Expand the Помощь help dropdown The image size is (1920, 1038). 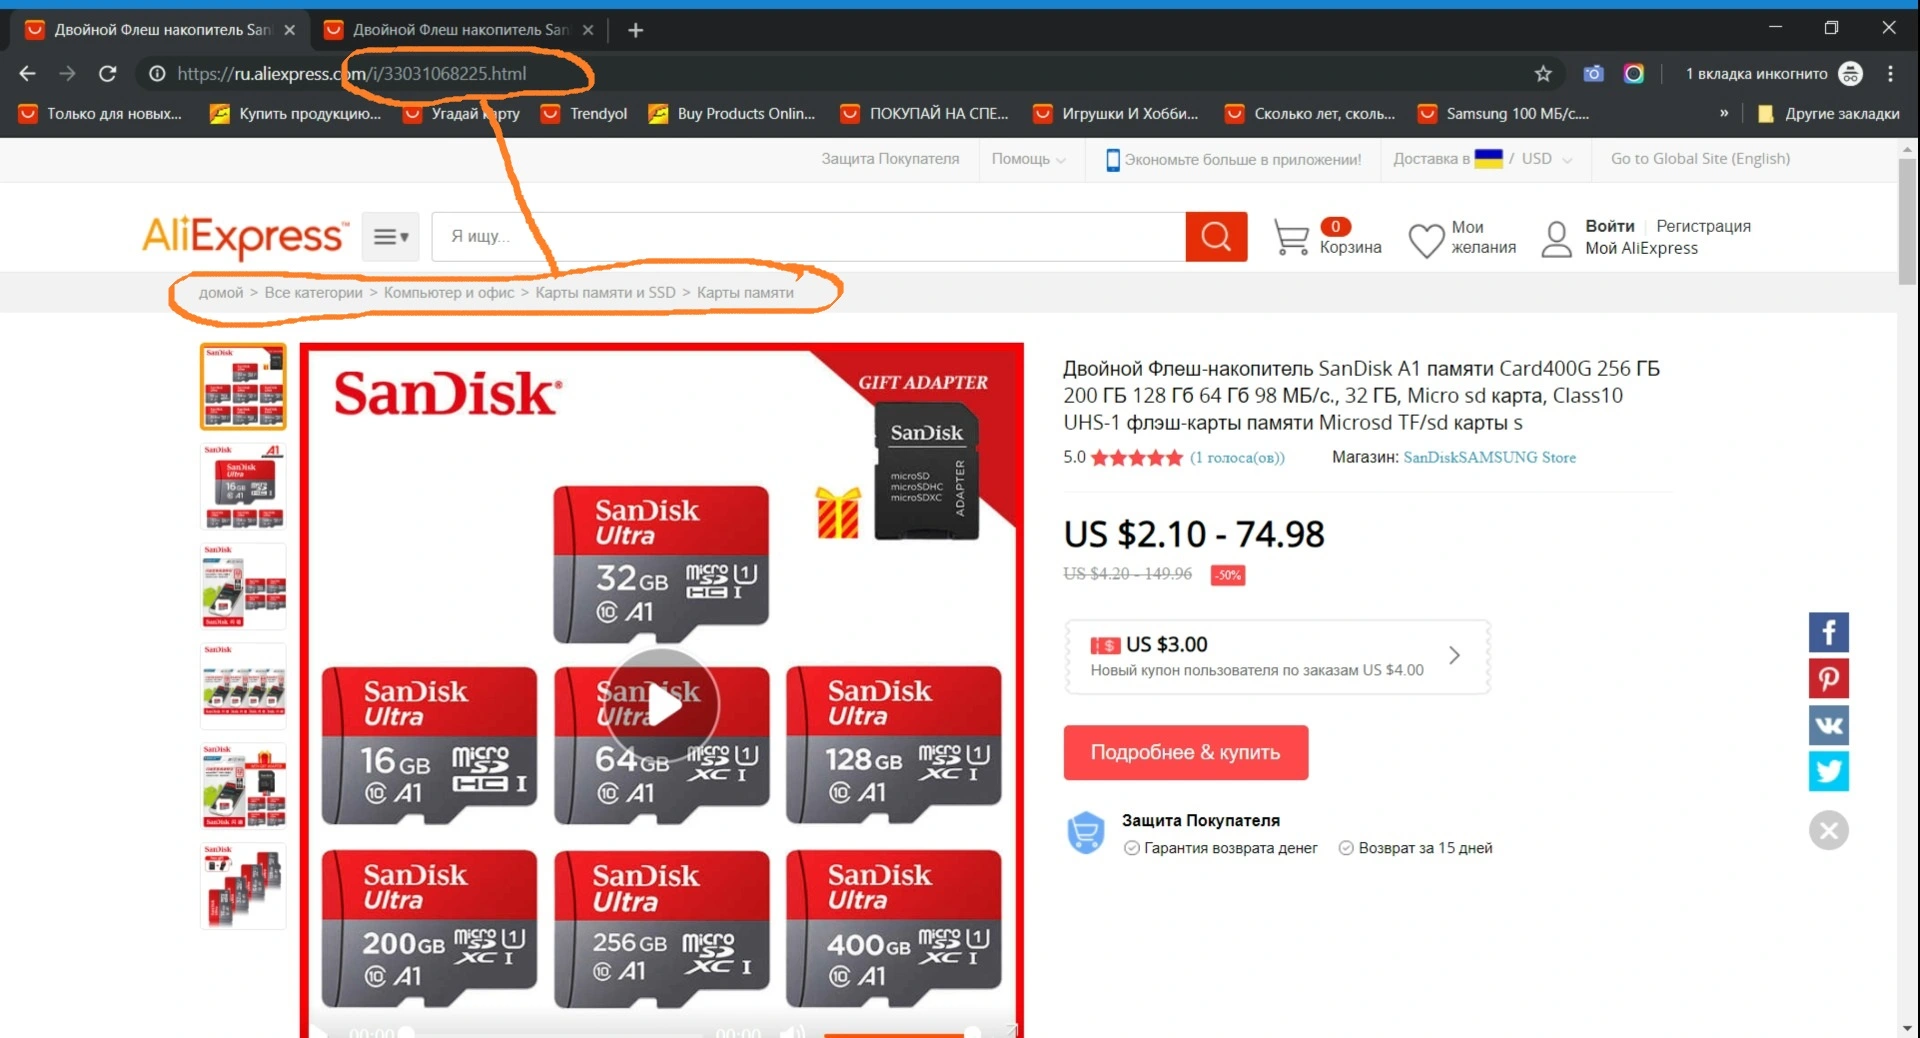(x=1028, y=159)
